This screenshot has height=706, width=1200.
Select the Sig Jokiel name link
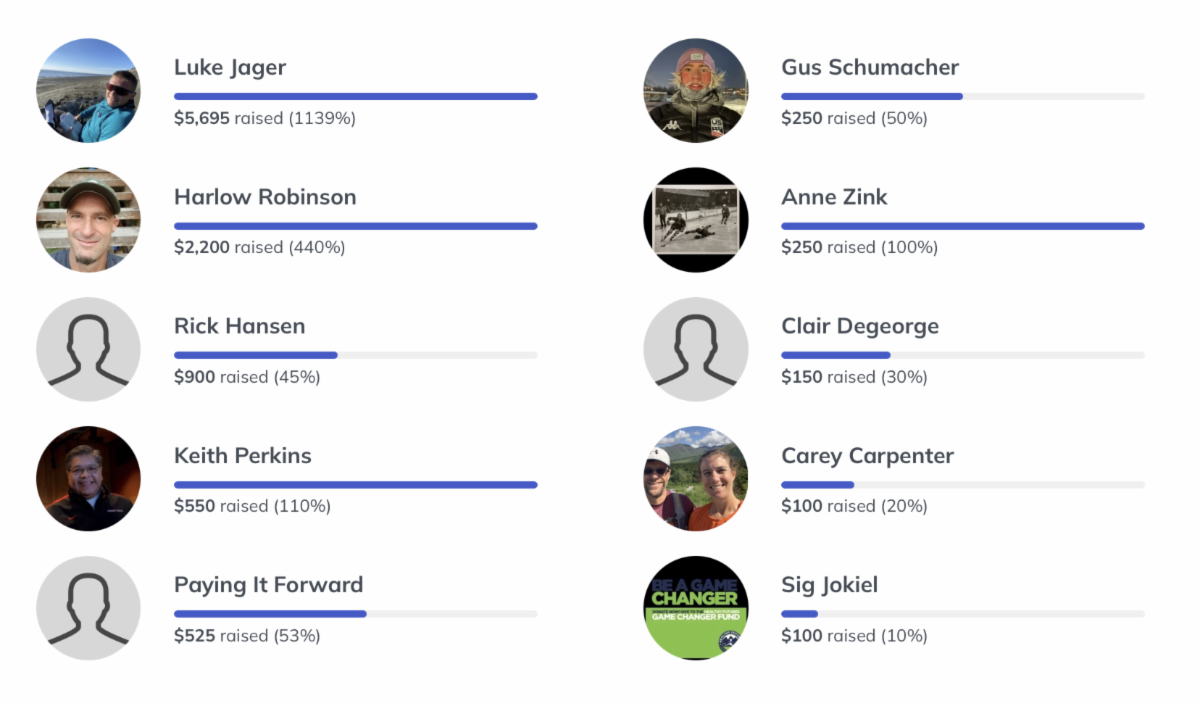[829, 585]
